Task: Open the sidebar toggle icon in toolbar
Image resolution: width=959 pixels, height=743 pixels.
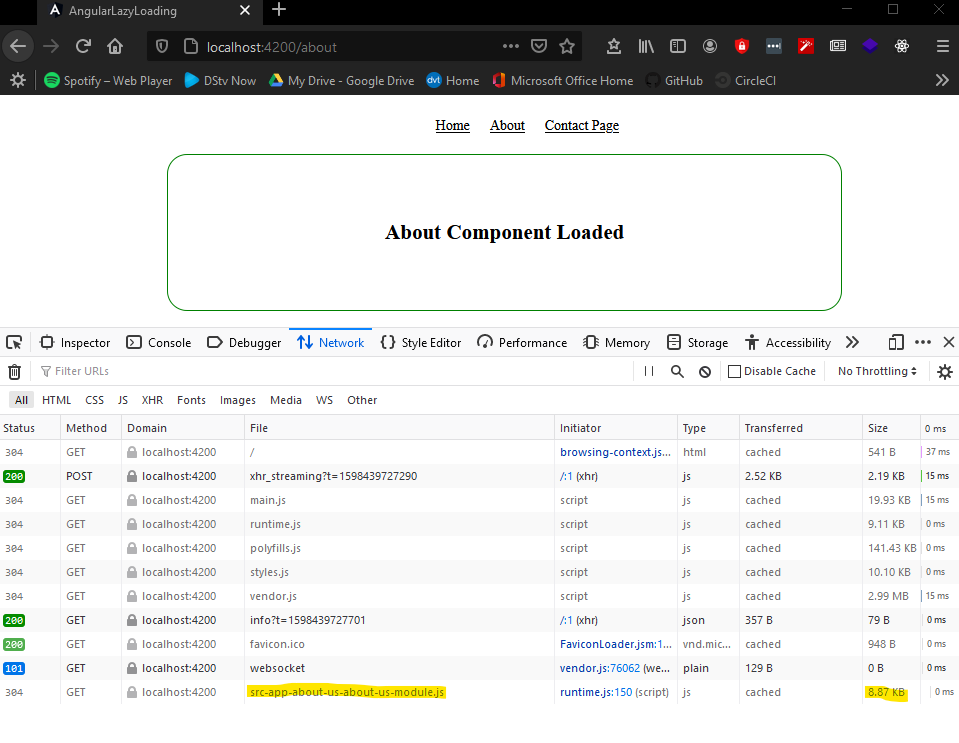Action: (x=677, y=46)
